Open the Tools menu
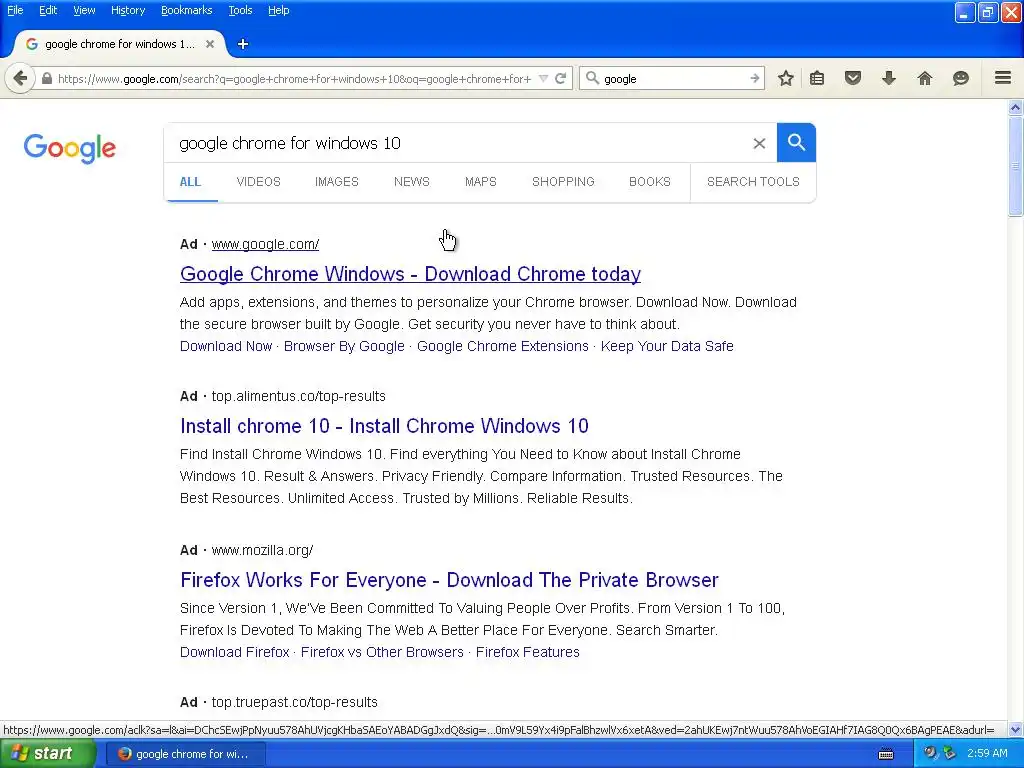The width and height of the screenshot is (1024, 768). tap(240, 10)
